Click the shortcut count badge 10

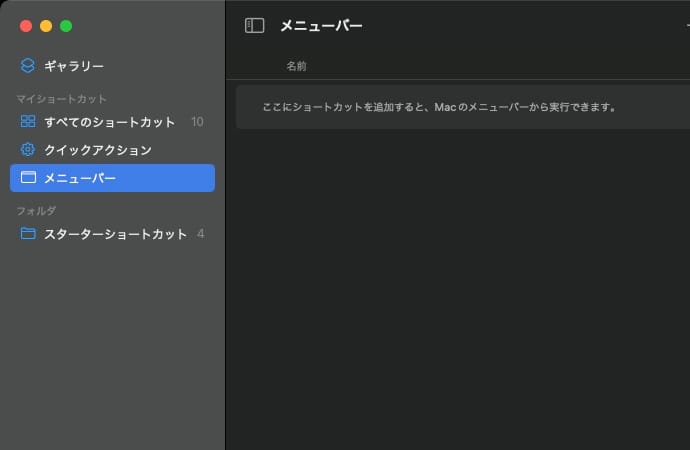tap(197, 122)
